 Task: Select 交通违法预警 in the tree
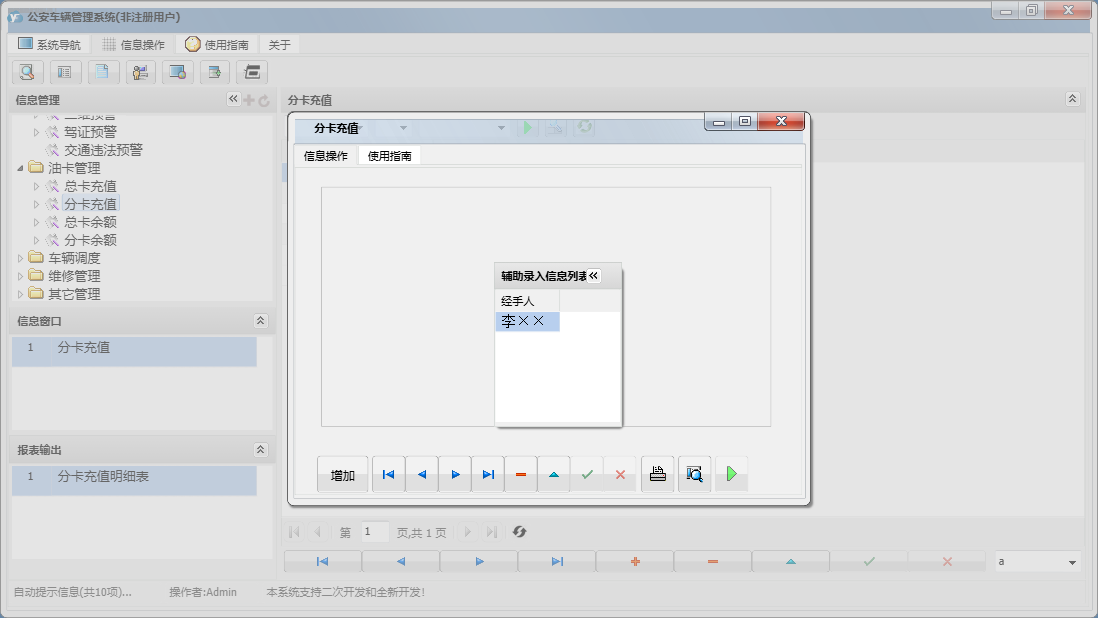pos(103,150)
